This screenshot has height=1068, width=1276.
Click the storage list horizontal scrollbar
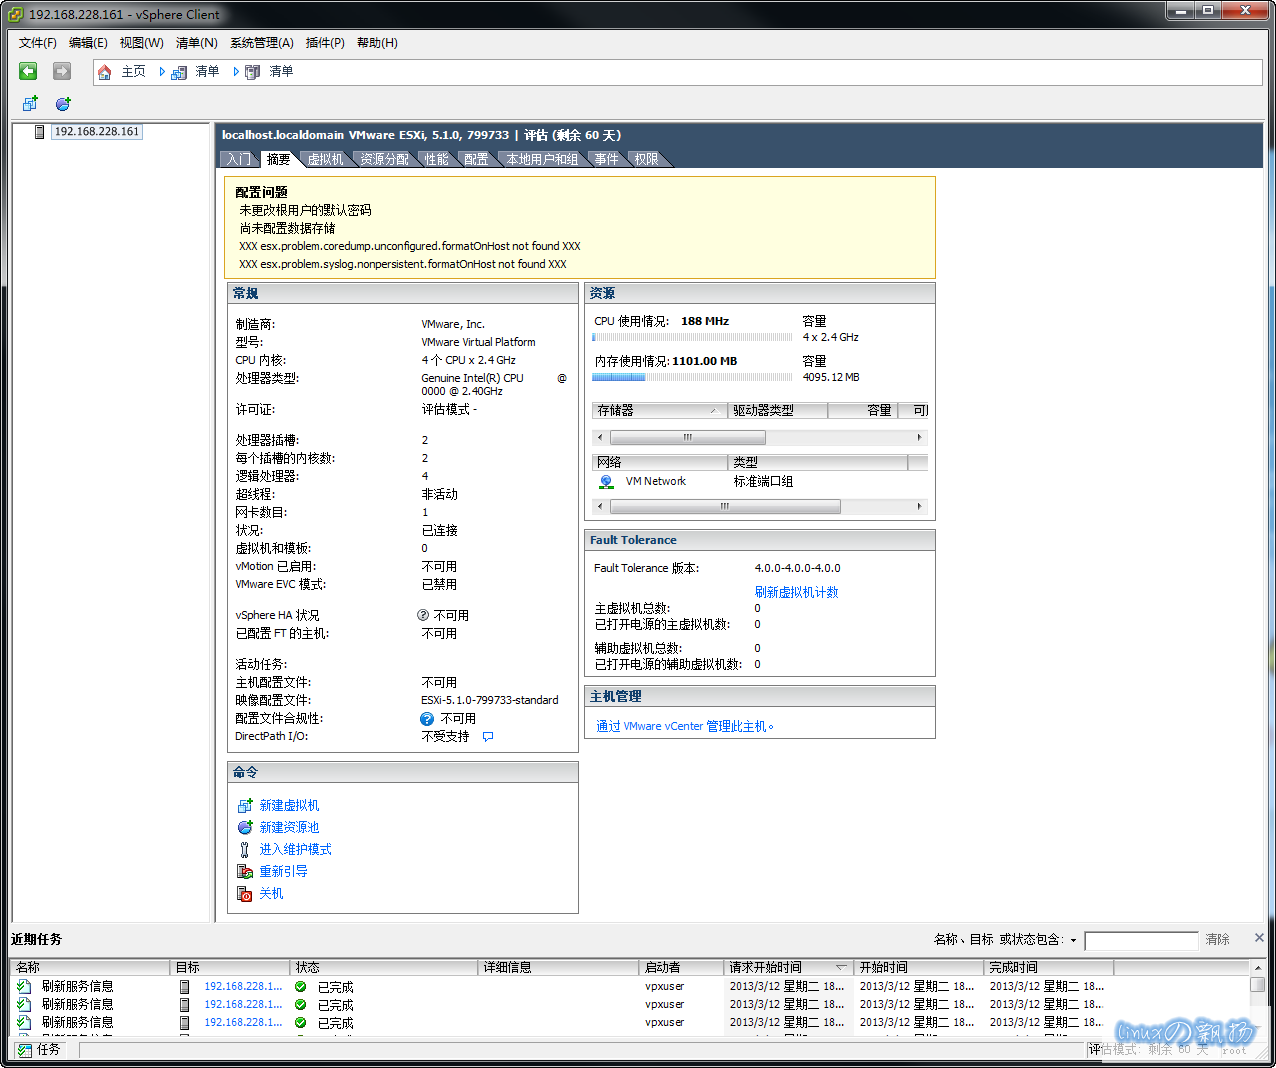click(687, 437)
